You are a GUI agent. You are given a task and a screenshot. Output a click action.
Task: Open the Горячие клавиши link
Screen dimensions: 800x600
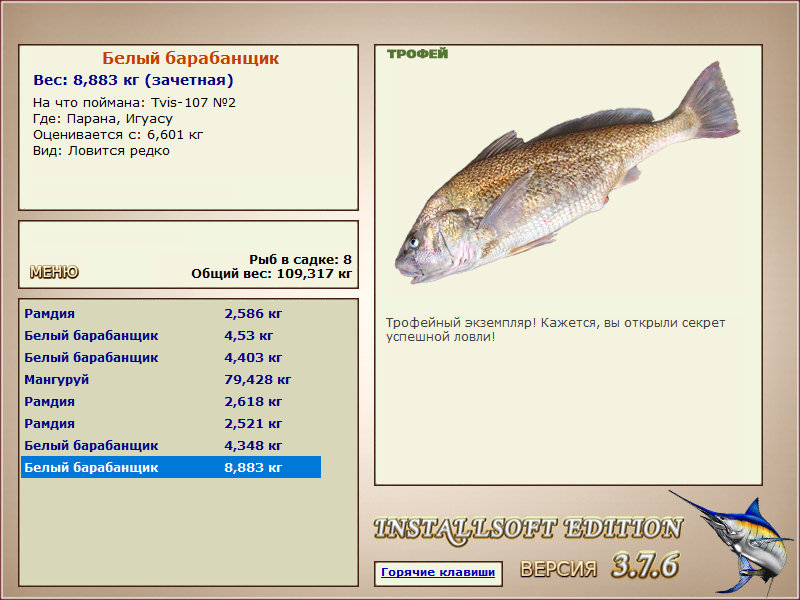438,572
